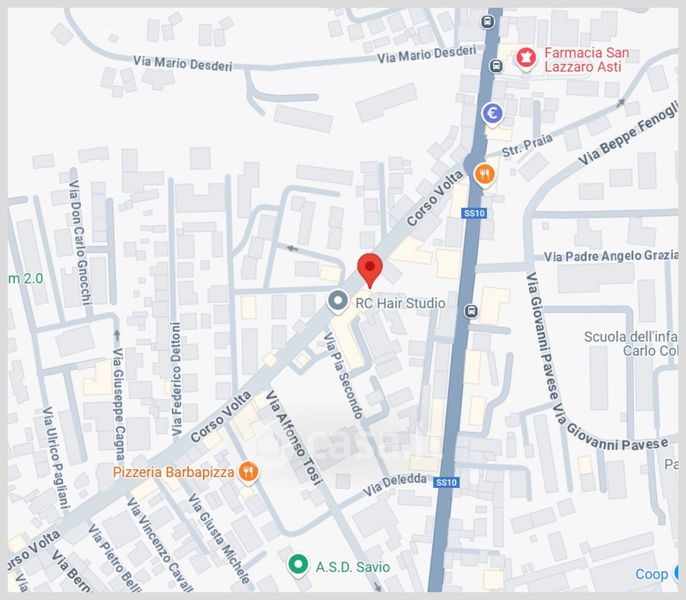
Task: Open the RC Hair Studio place icon
Action: pos(338,302)
